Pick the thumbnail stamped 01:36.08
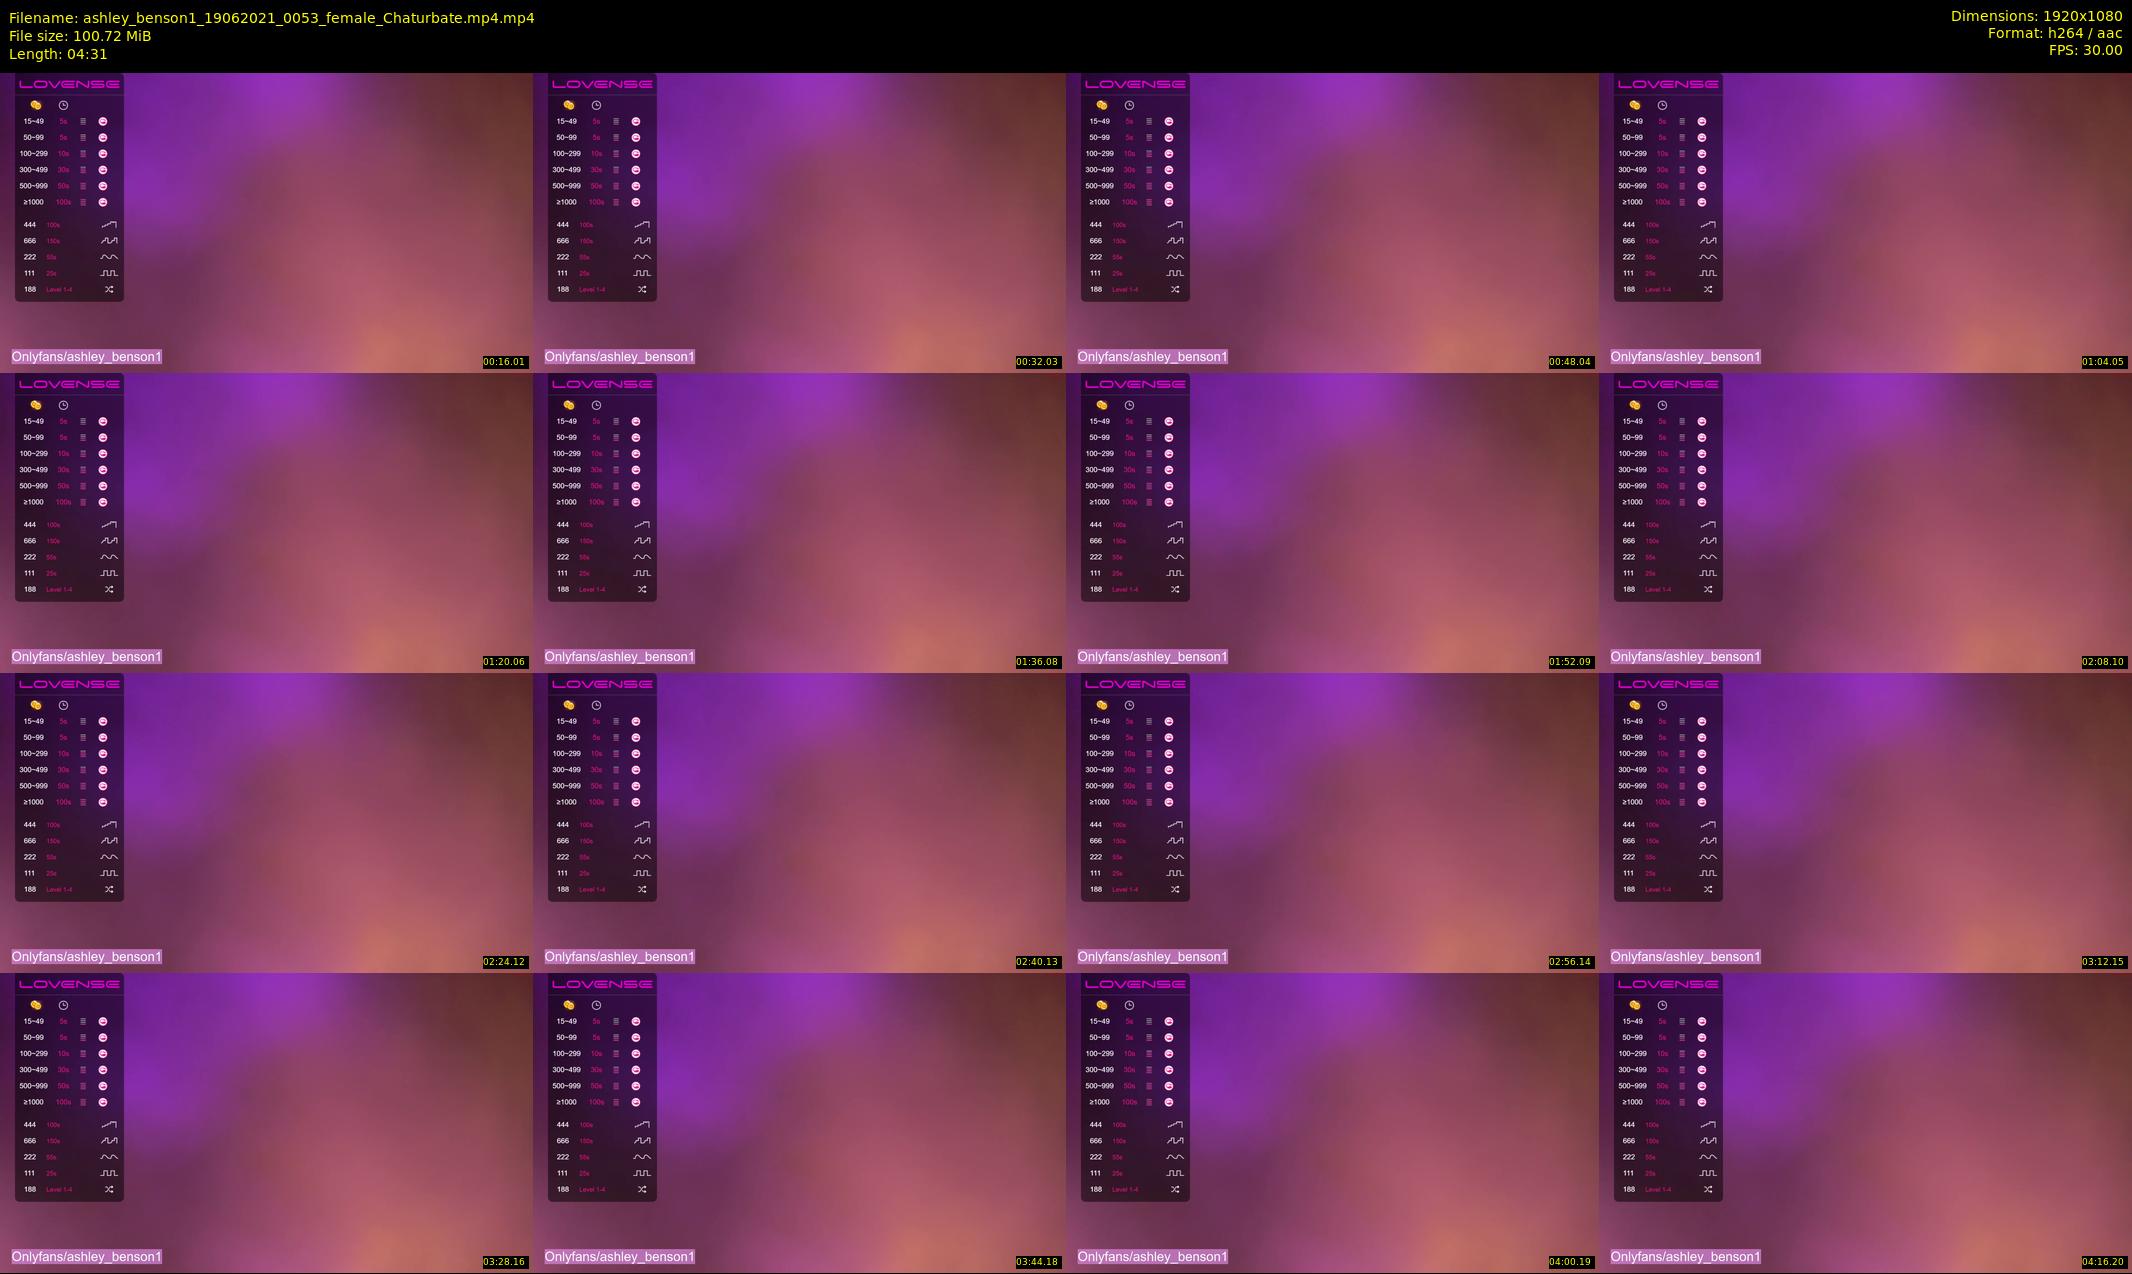The image size is (2132, 1274). [x=799, y=522]
